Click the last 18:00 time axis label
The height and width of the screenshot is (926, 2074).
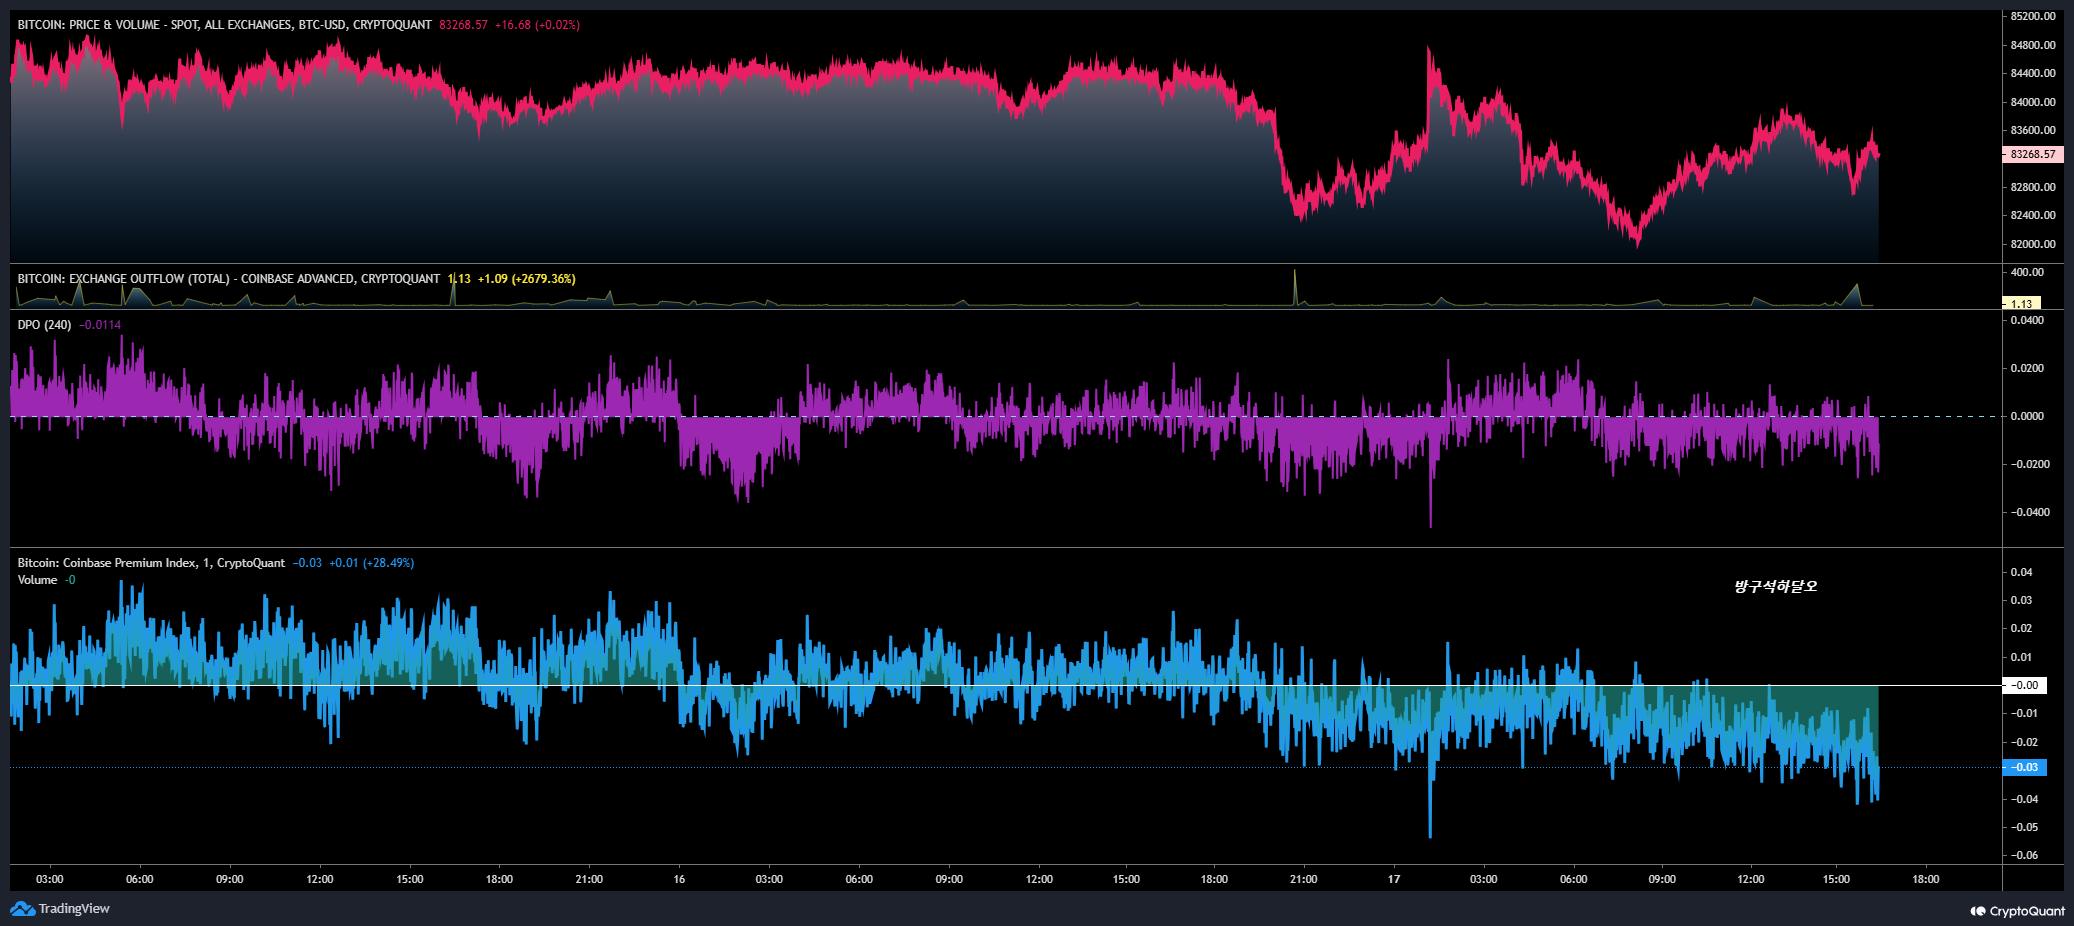[1925, 879]
